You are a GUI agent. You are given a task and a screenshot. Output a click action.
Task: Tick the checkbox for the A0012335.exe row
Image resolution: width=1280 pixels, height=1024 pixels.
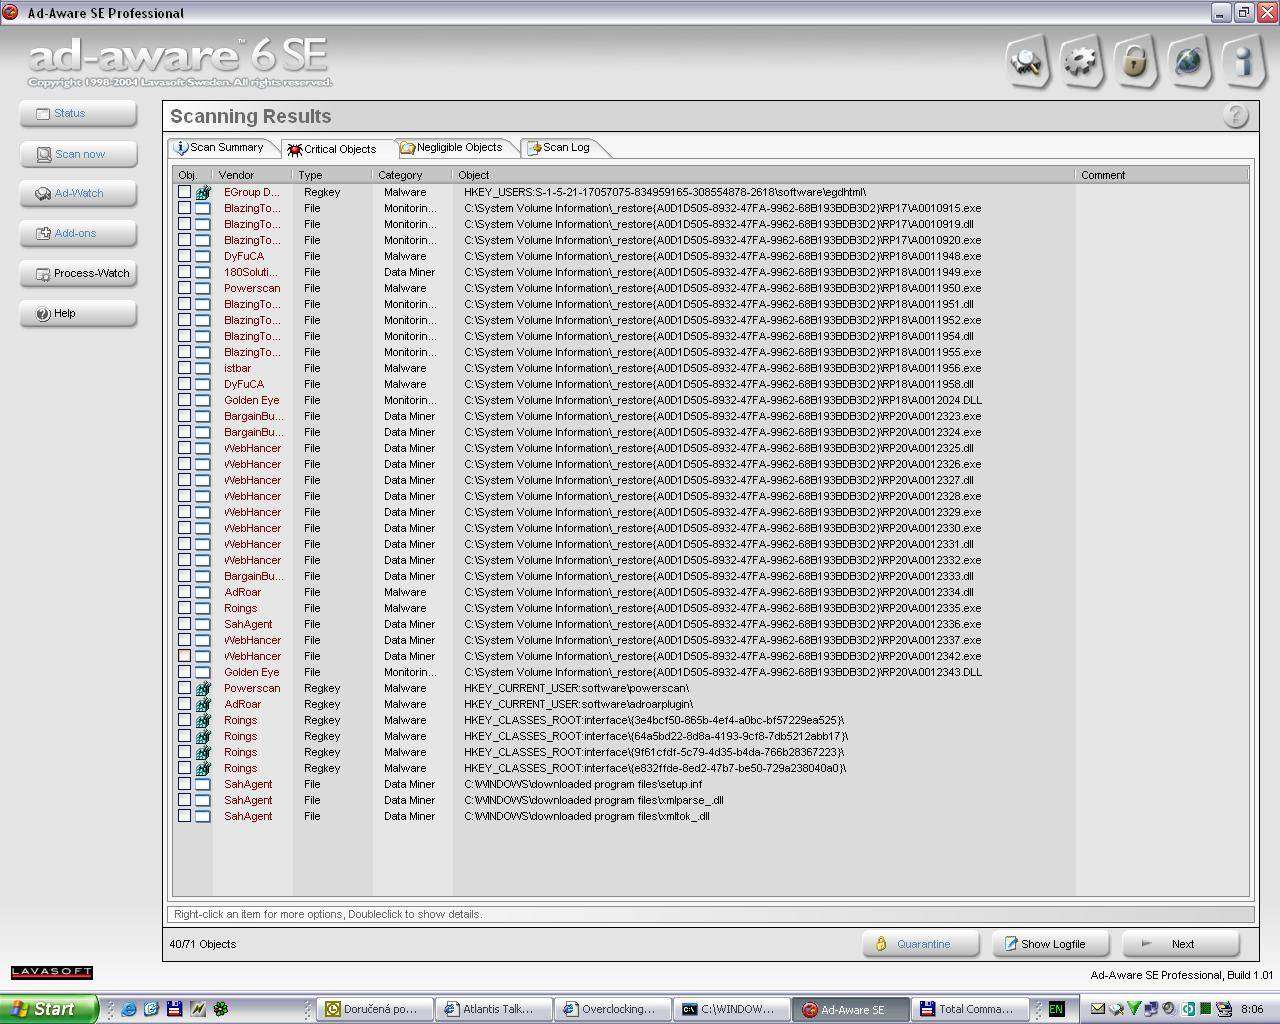(x=184, y=608)
